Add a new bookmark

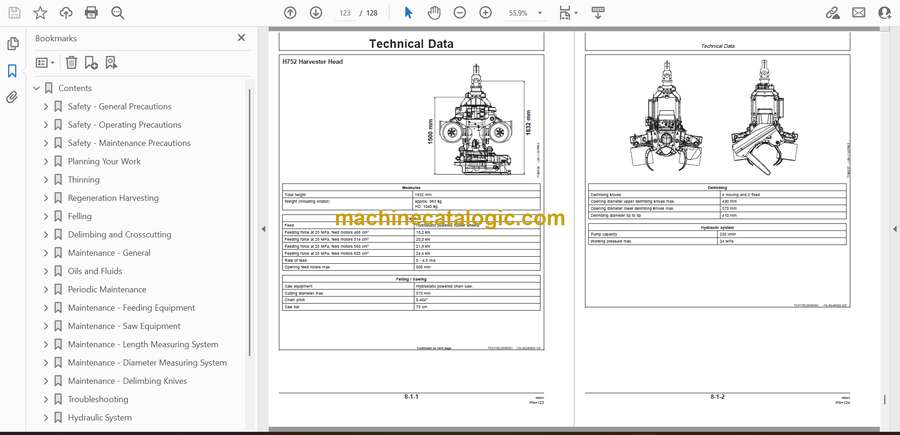(x=91, y=63)
